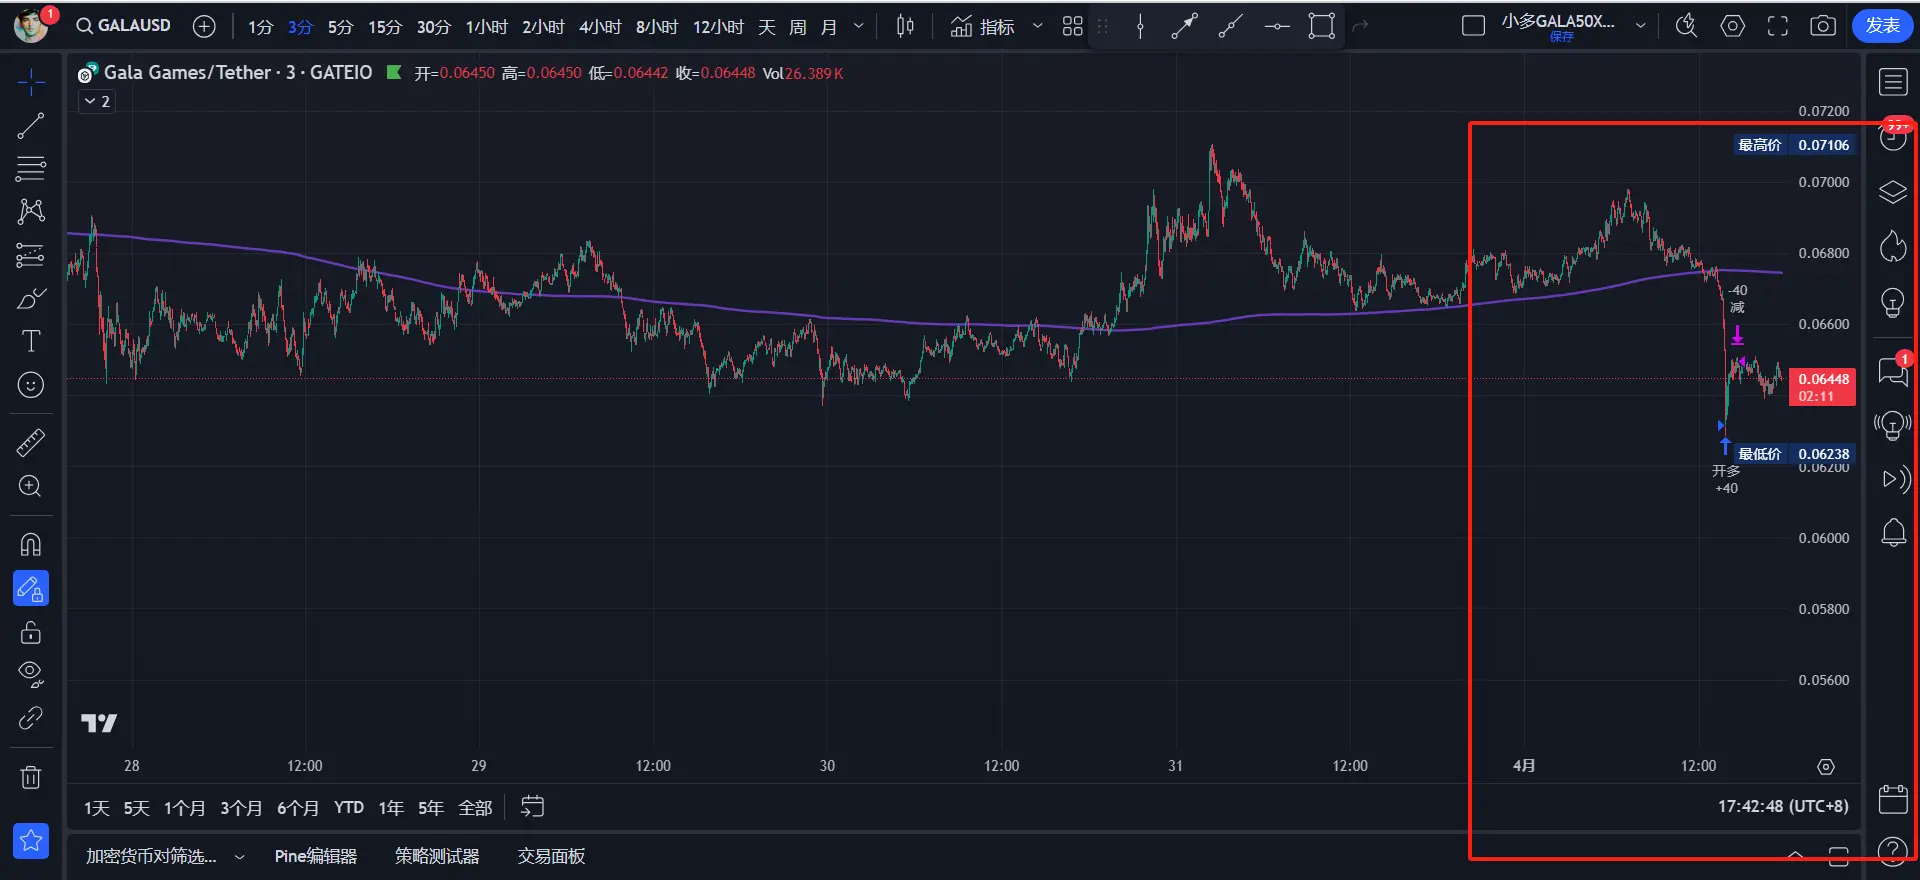Open the watchlist panel

[x=1893, y=82]
